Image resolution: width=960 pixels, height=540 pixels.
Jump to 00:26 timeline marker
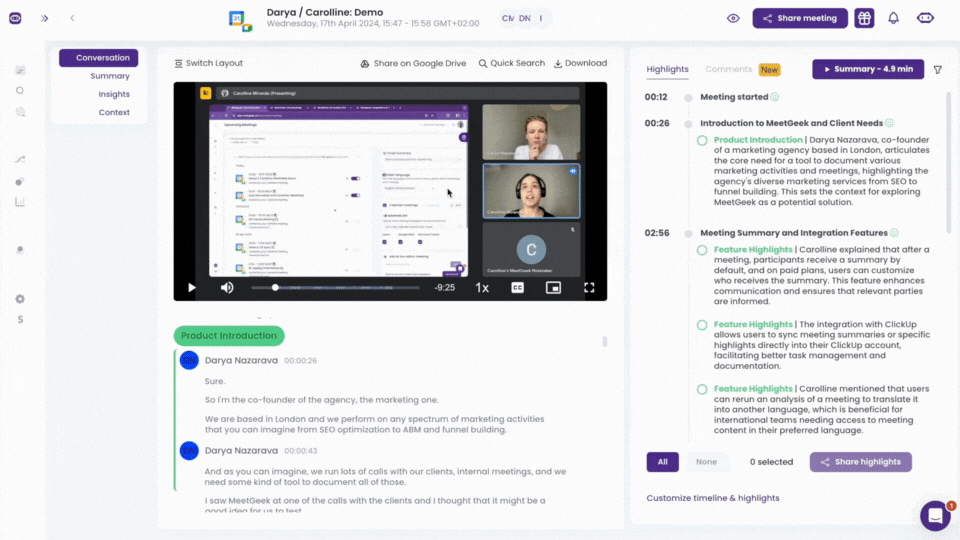(656, 123)
